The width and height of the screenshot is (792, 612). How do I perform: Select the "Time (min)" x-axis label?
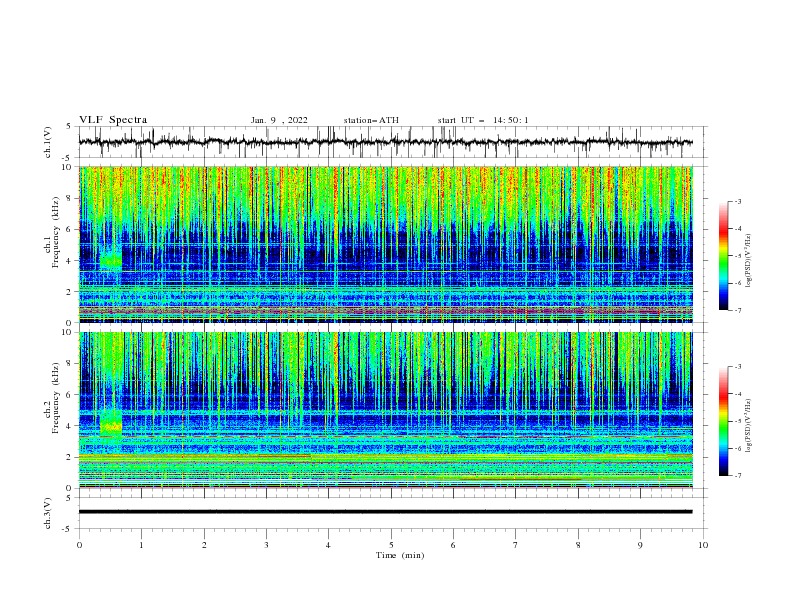coord(400,555)
